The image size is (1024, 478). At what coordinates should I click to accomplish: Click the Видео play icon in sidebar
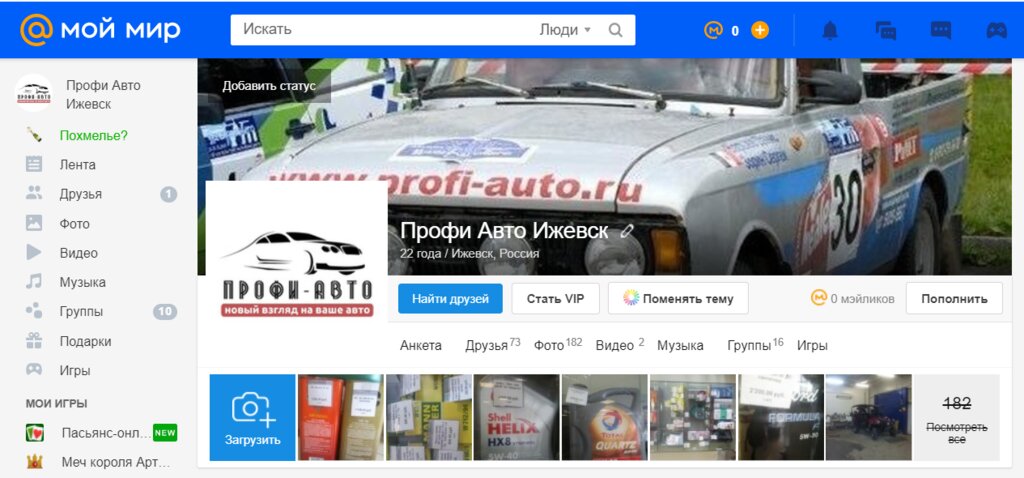coord(34,252)
